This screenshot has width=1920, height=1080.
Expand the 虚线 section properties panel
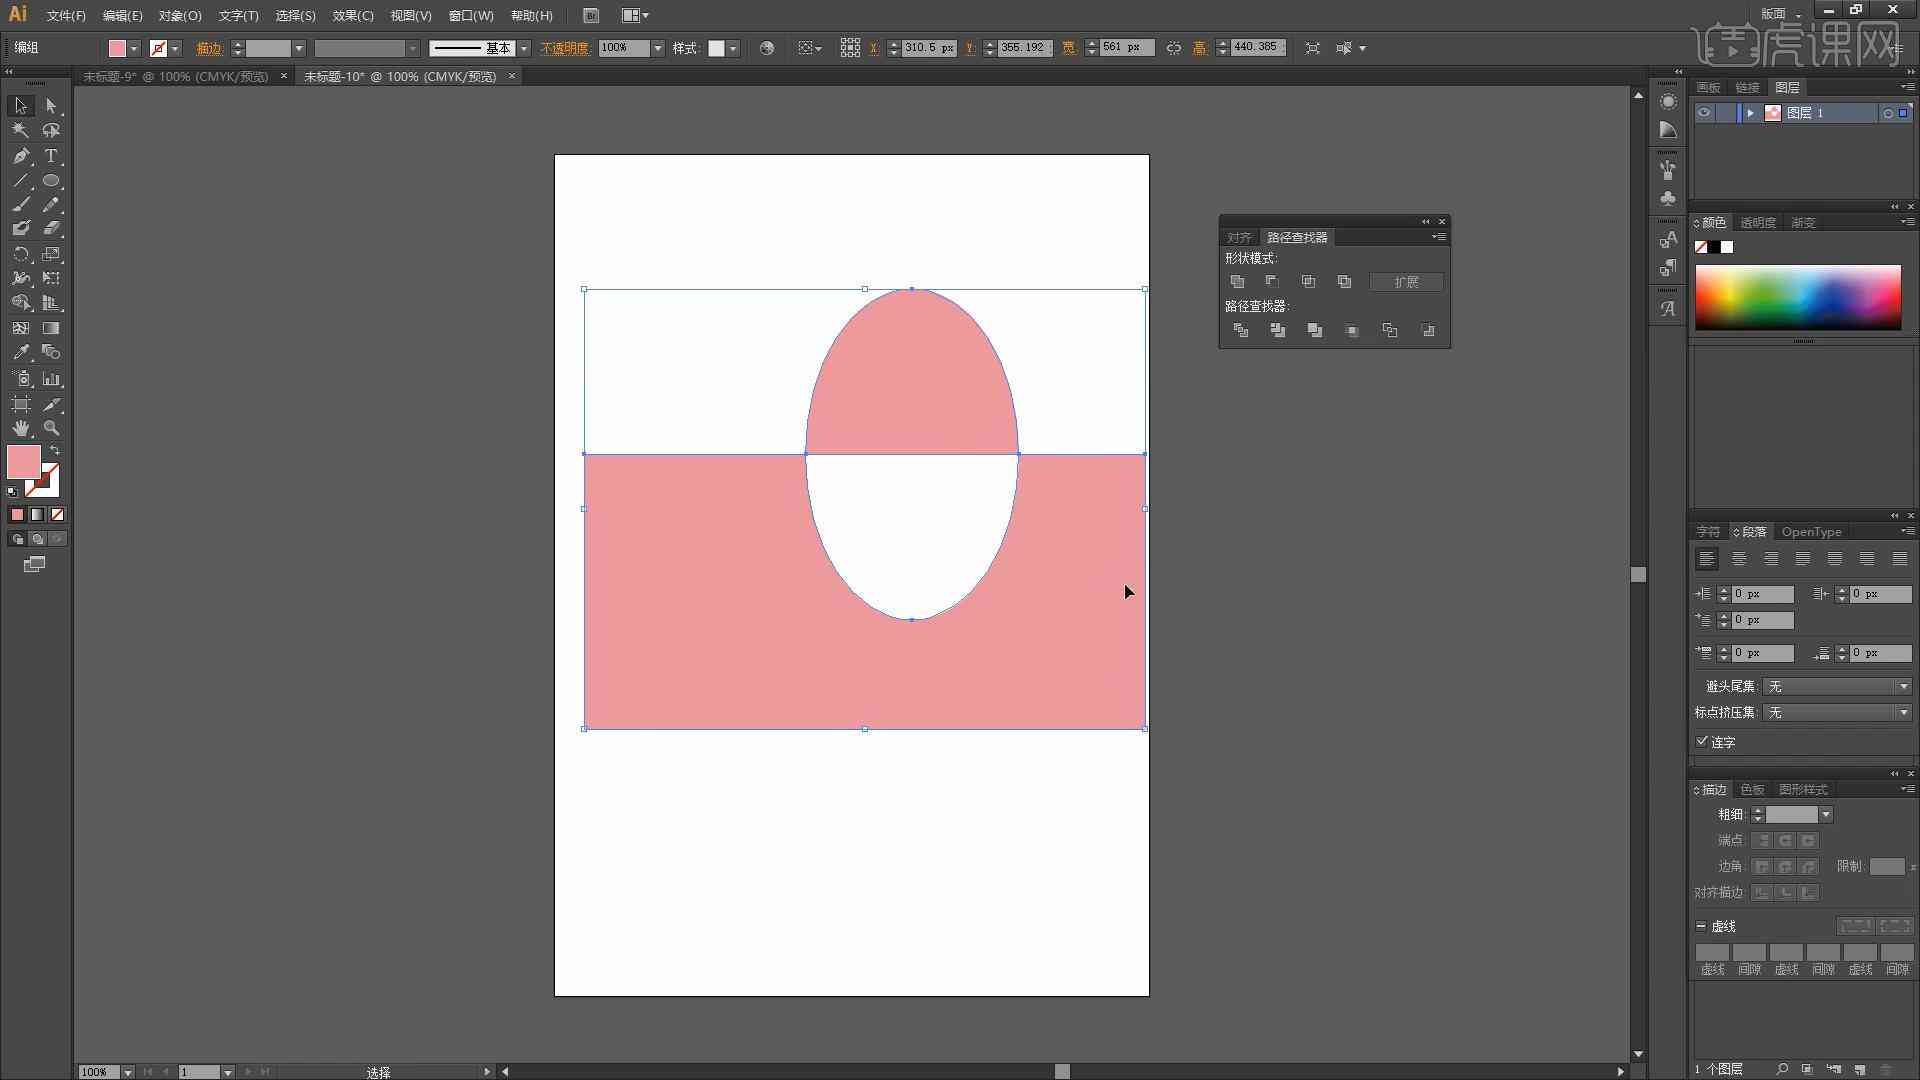[1702, 926]
